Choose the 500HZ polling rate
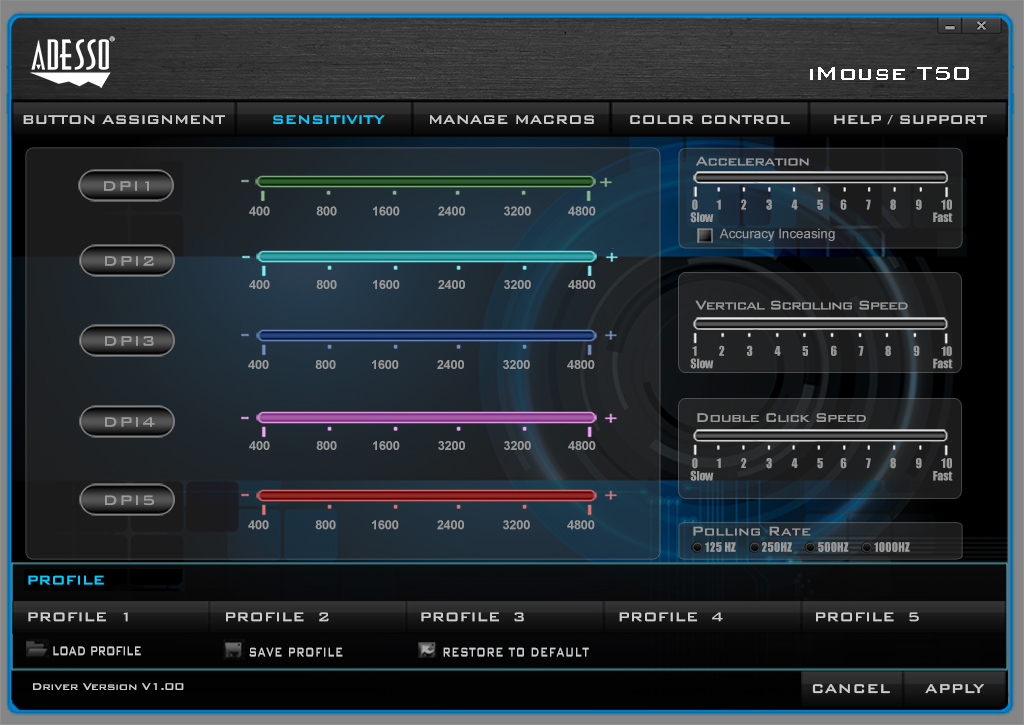The image size is (1024, 725). point(811,547)
